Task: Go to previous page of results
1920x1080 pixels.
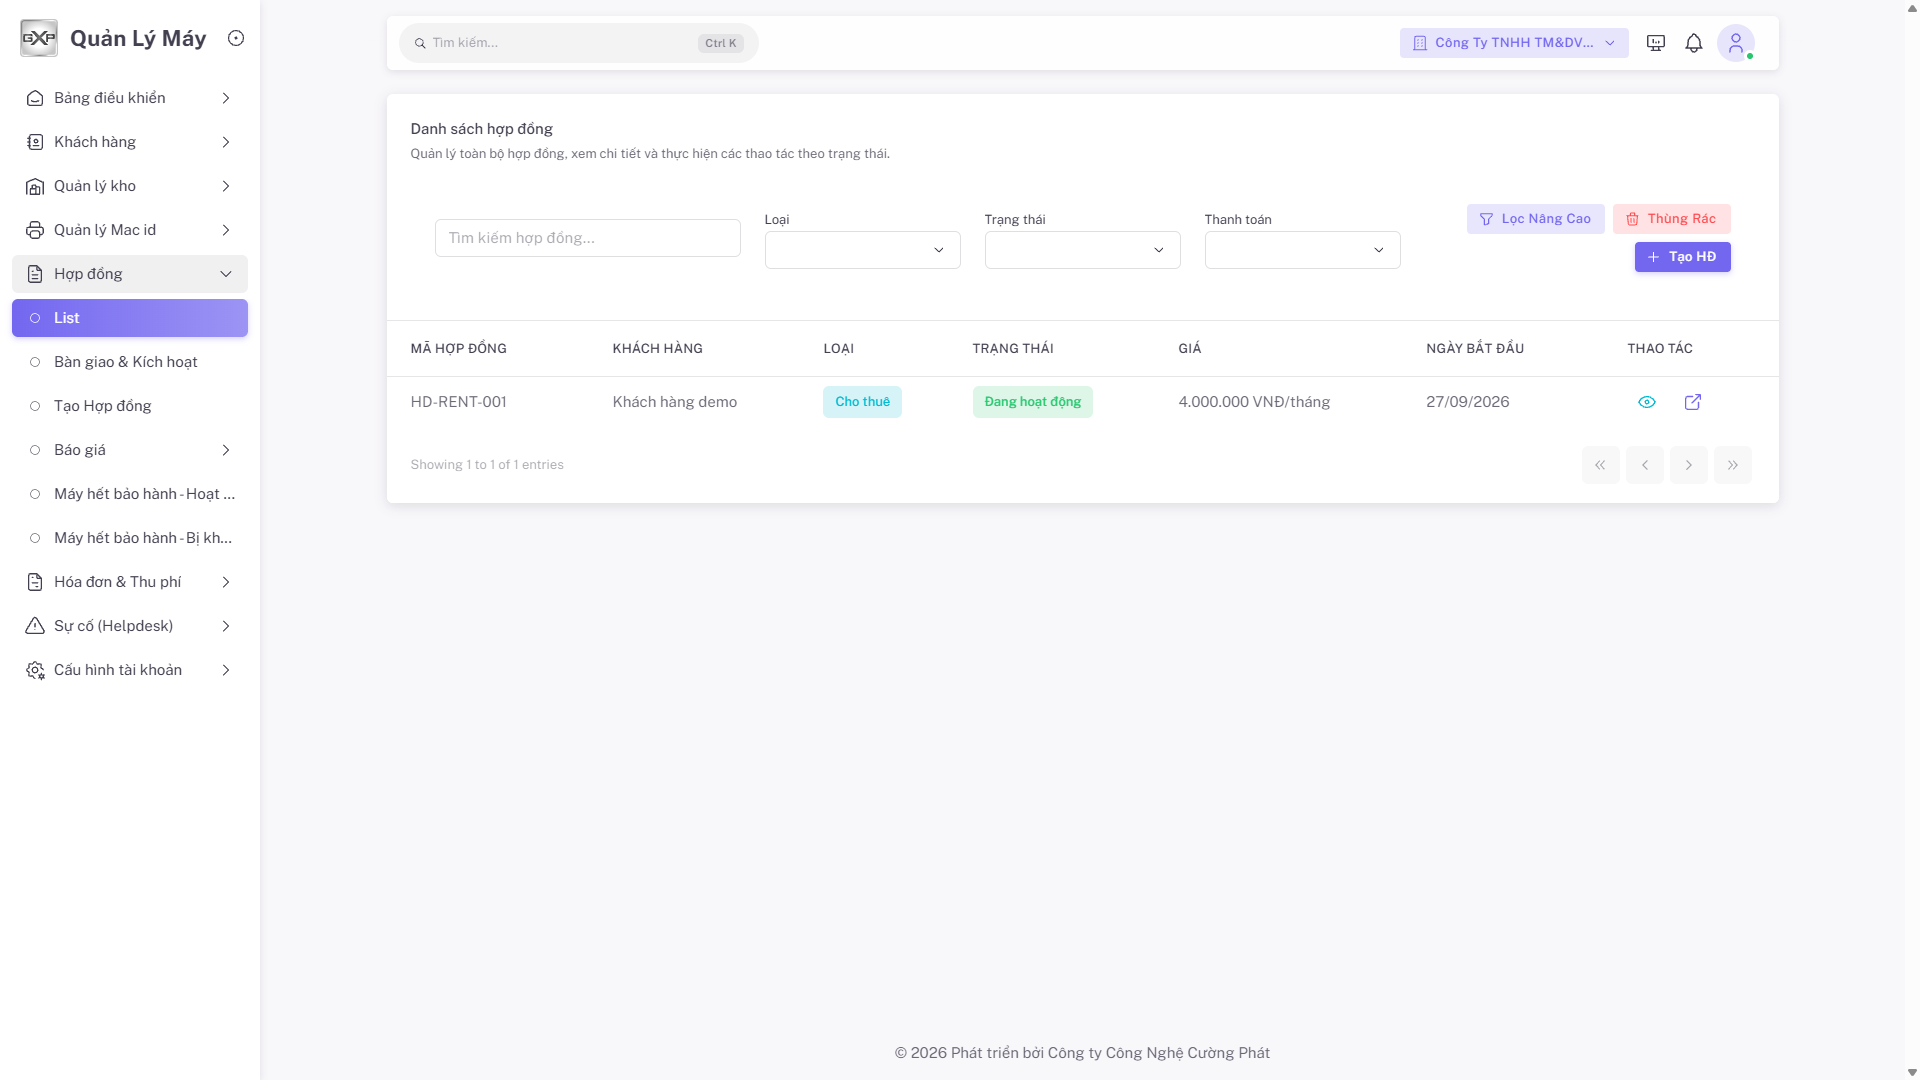Action: [x=1644, y=465]
